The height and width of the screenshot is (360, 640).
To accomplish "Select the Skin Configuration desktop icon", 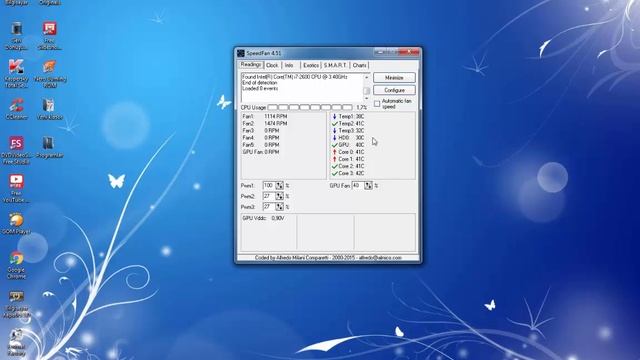I will pyautogui.click(x=16, y=36).
